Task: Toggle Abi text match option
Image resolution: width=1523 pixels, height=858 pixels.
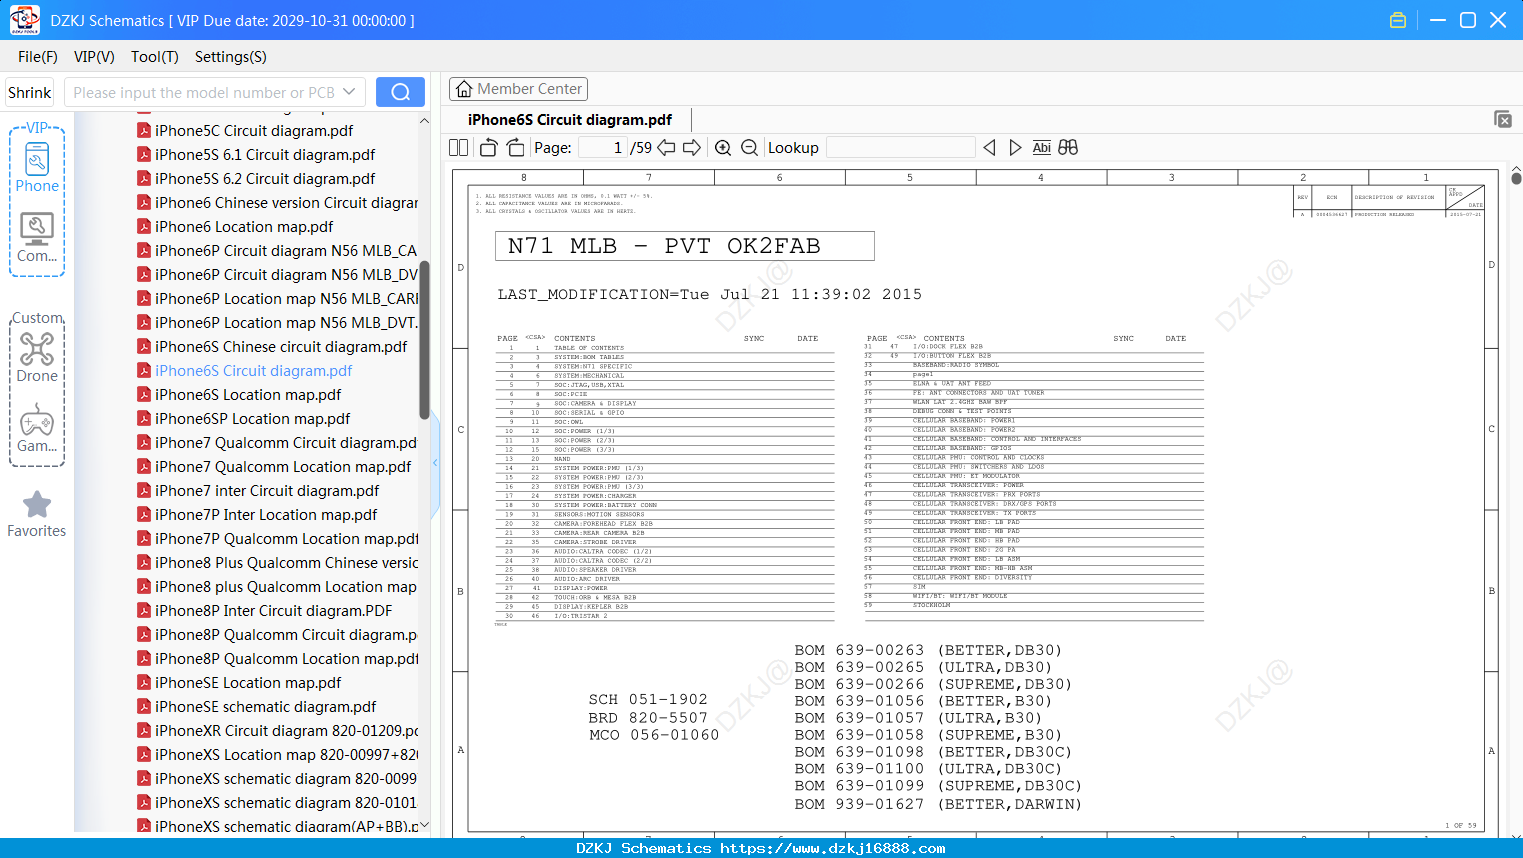Action: [1041, 148]
